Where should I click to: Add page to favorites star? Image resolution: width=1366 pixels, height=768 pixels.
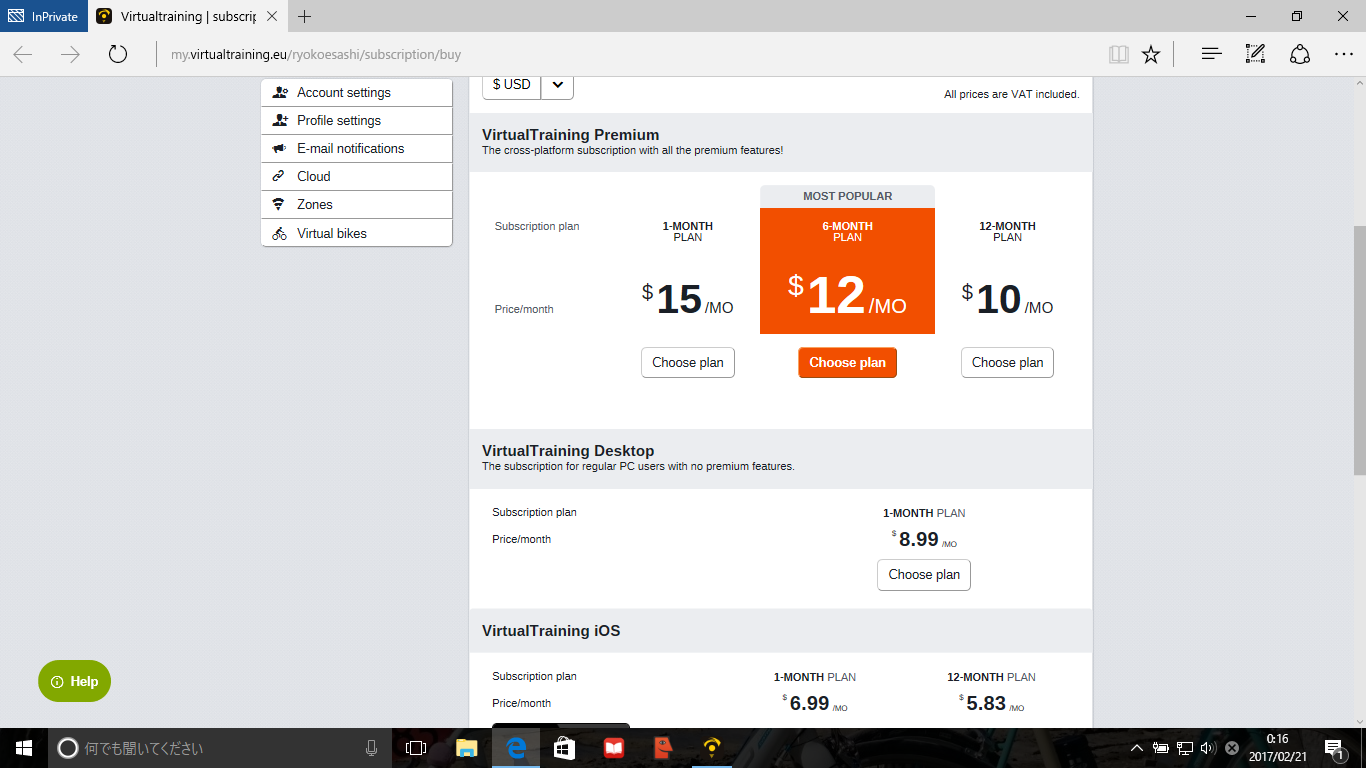coord(1151,54)
